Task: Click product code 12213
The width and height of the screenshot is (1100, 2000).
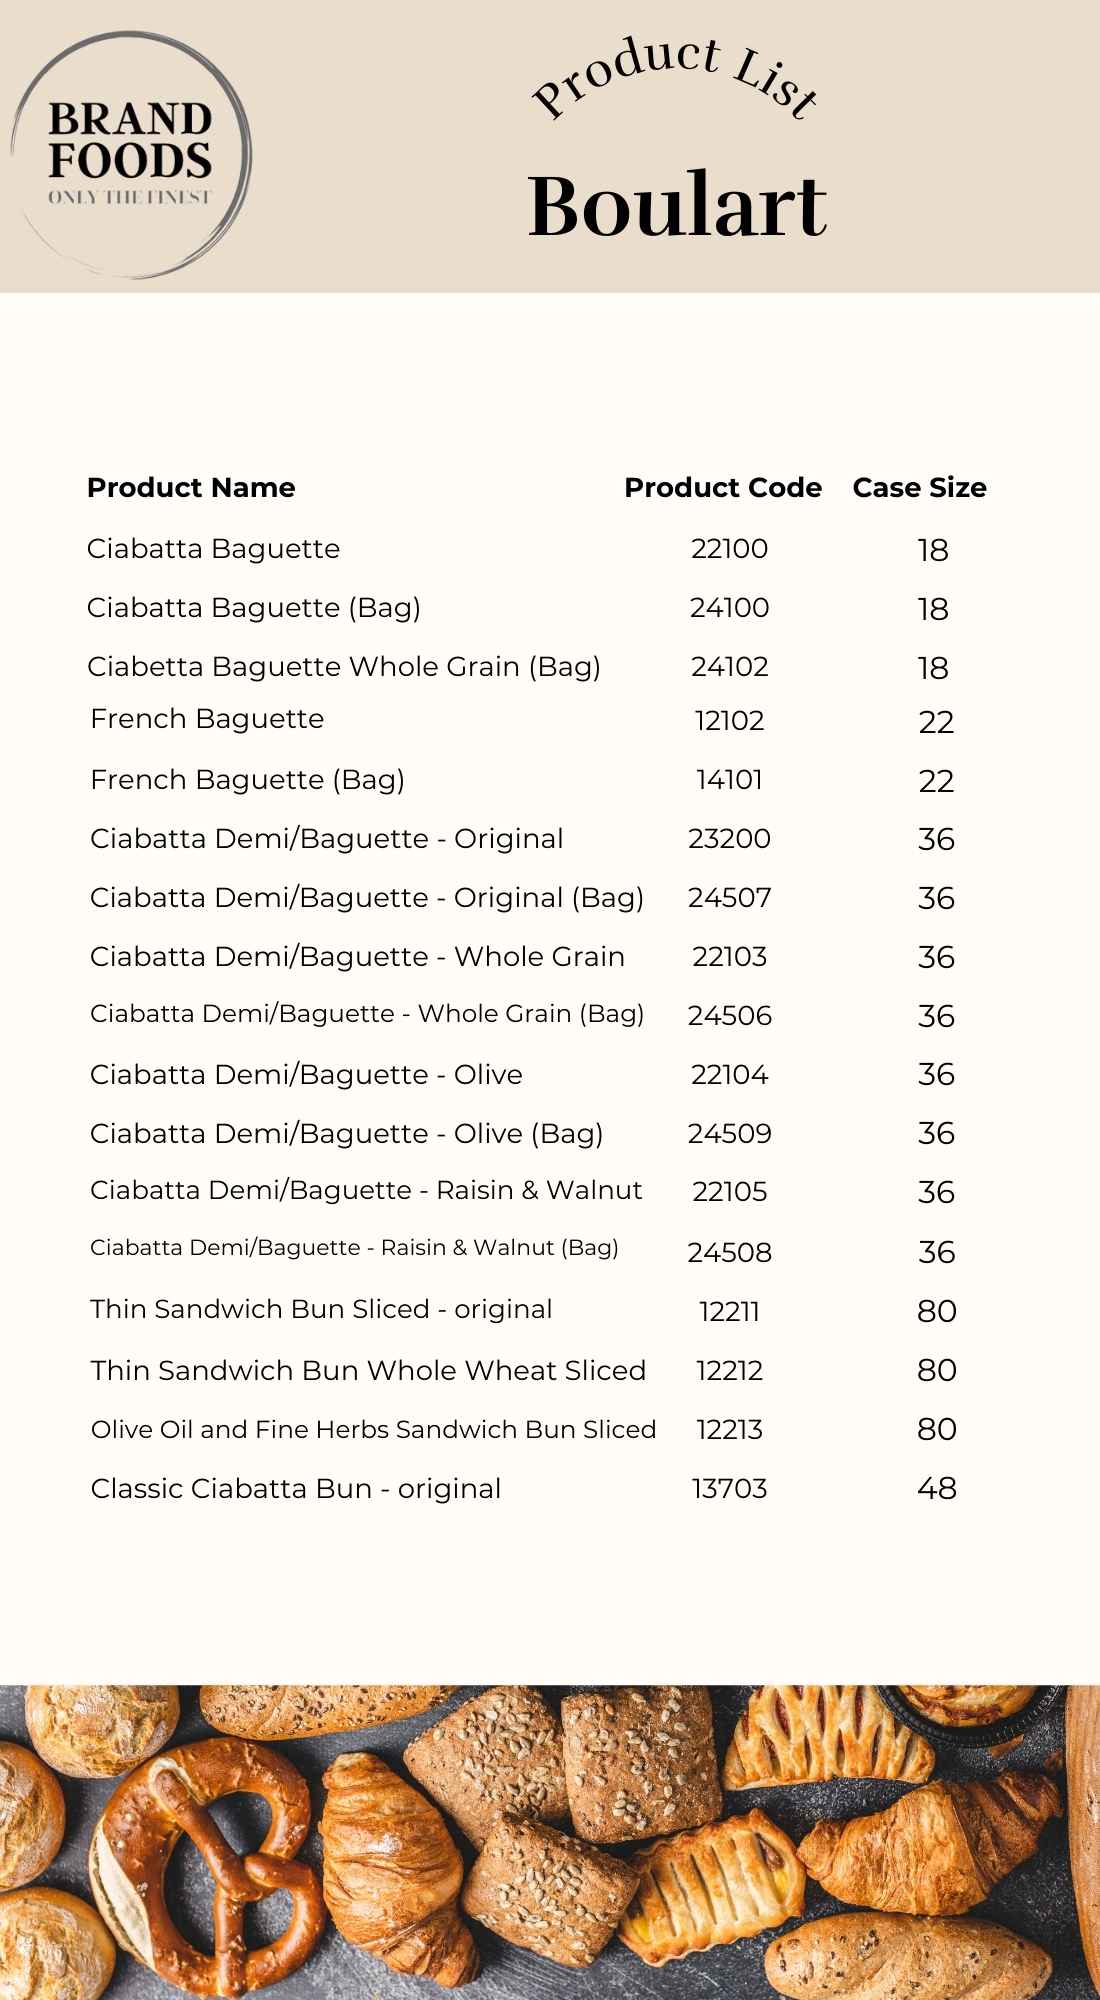Action: [x=729, y=1430]
